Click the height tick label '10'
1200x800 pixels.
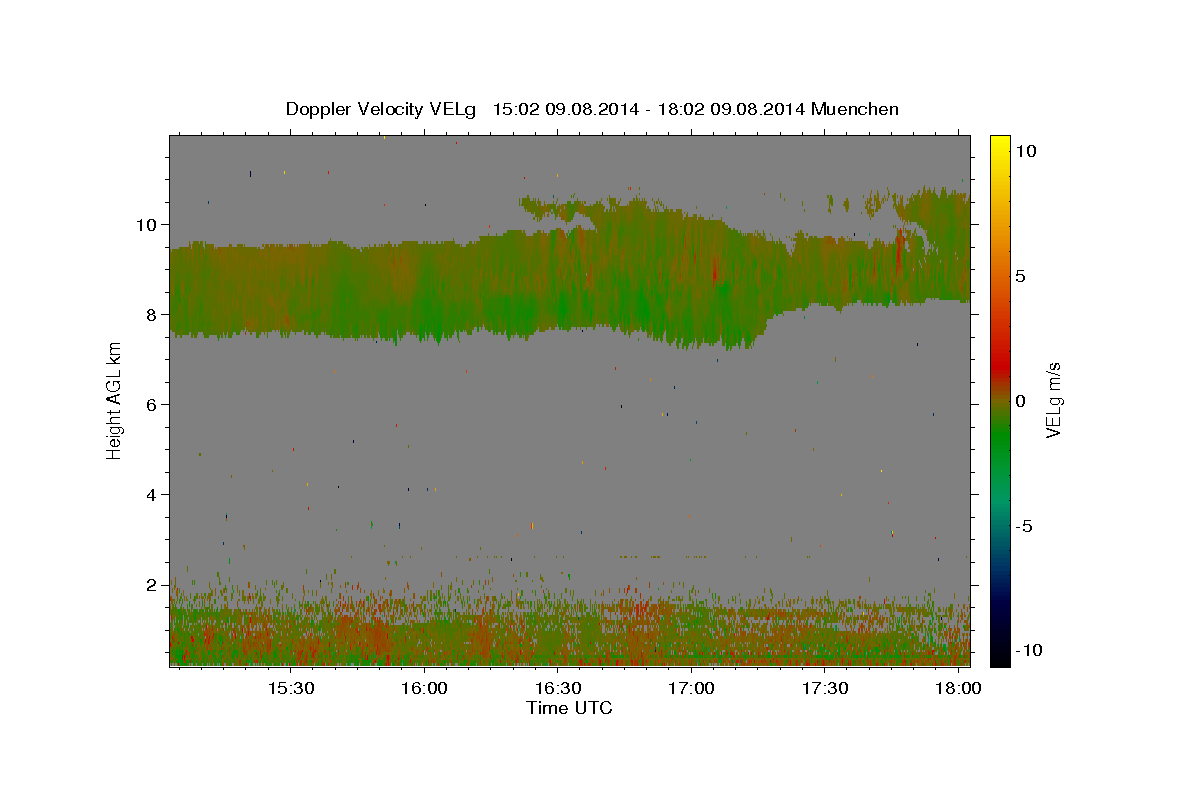[149, 224]
